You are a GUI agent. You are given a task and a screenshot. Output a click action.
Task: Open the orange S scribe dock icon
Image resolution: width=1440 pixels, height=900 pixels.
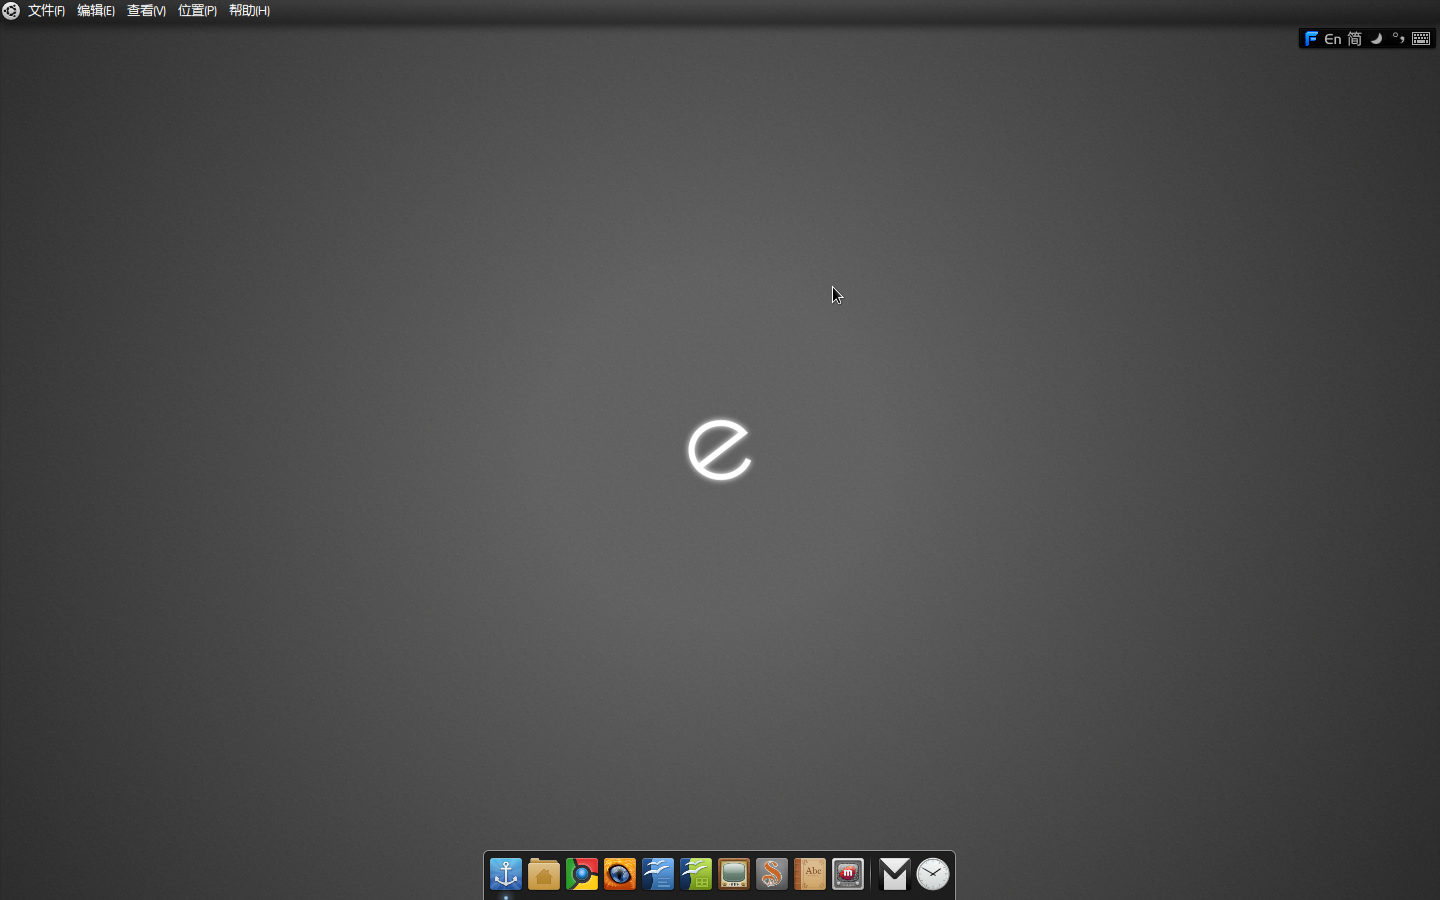pyautogui.click(x=772, y=874)
